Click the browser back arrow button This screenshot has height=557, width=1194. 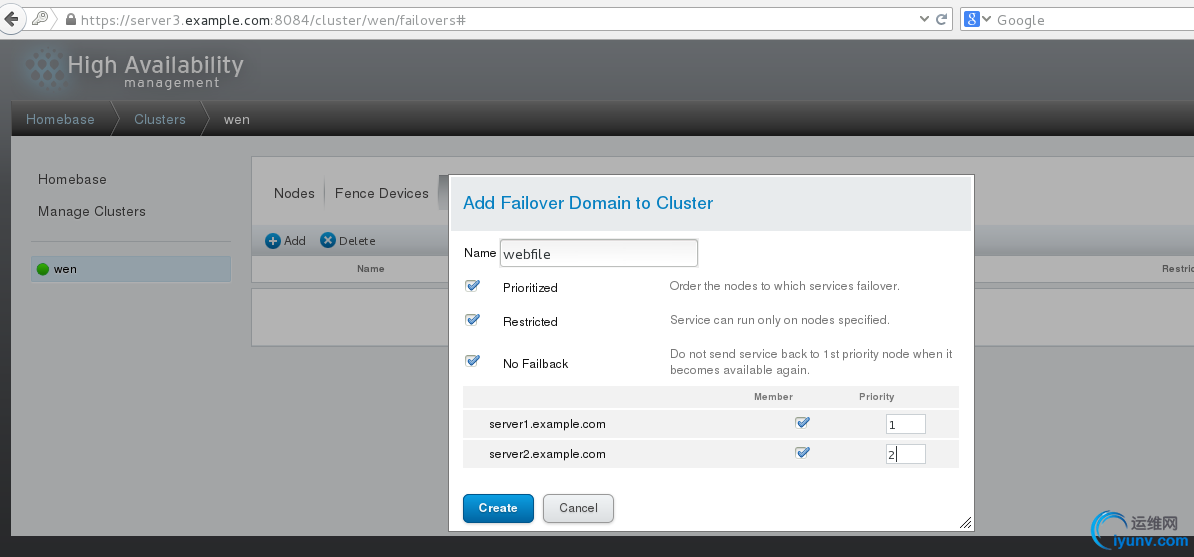pyautogui.click(x=11, y=19)
